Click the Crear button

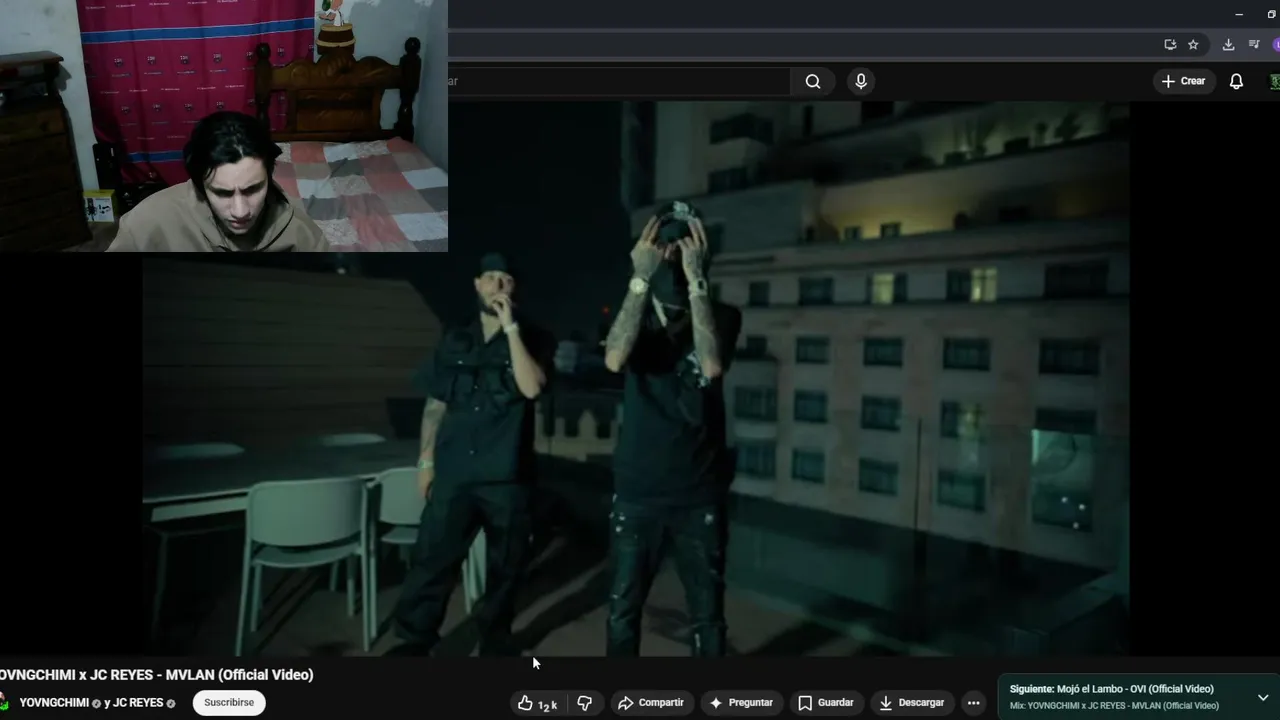(1184, 81)
